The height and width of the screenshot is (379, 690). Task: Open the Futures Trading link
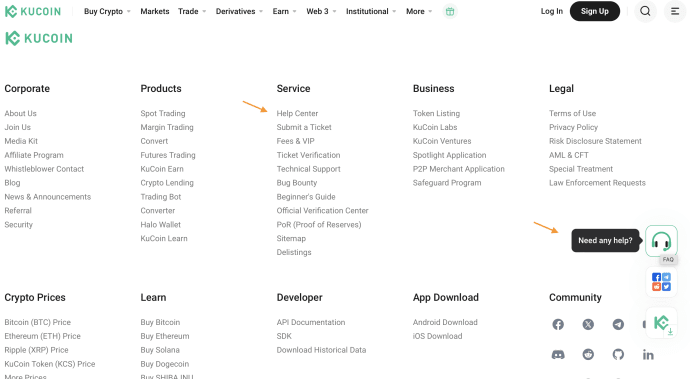pos(168,155)
